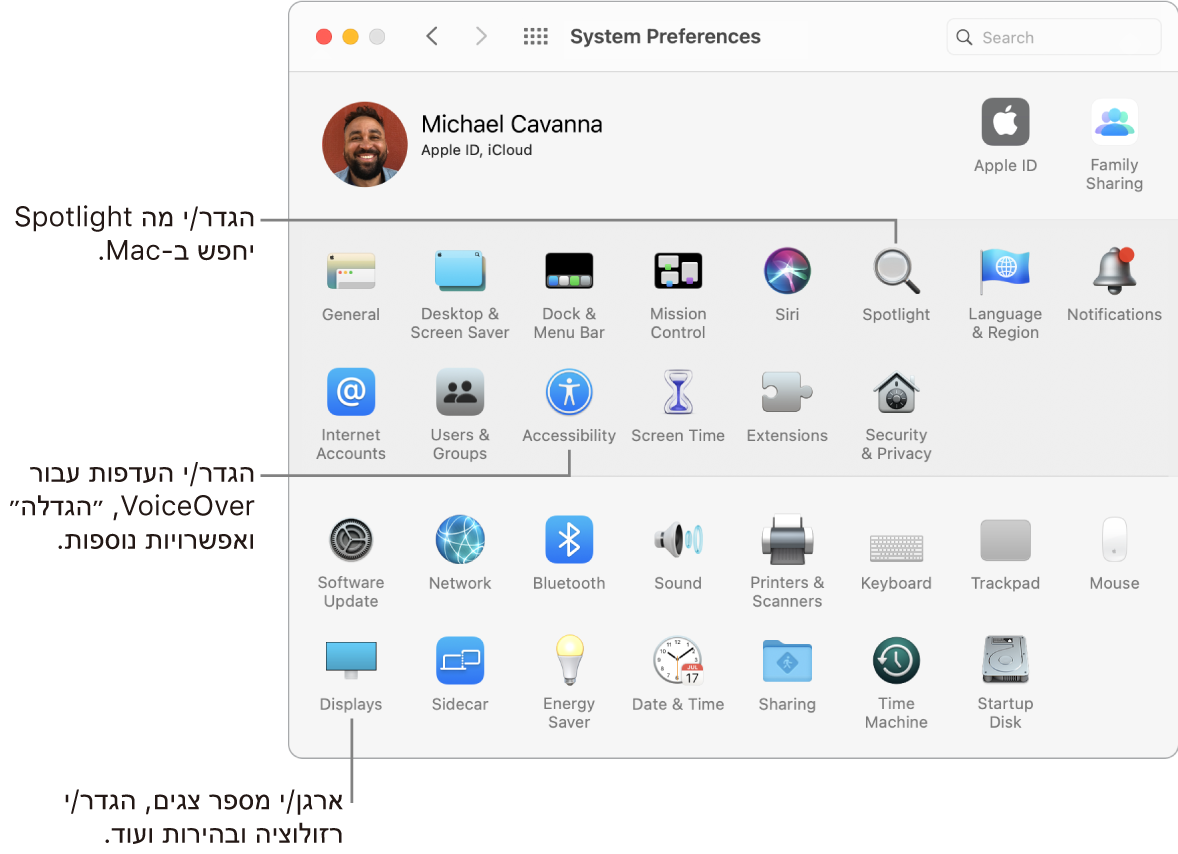The height and width of the screenshot is (854, 1178).
Task: Open Mouse preferences
Action: click(x=1114, y=540)
